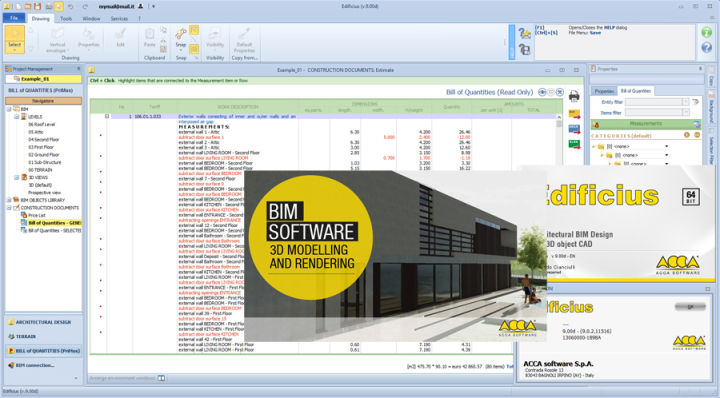This screenshot has width=720, height=398.
Task: Open second category <none> dropdown arrow
Action: [x=666, y=156]
